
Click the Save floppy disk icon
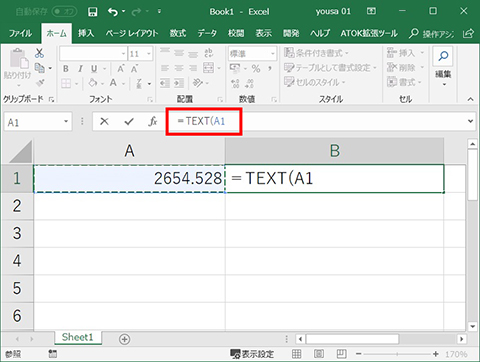[92, 12]
